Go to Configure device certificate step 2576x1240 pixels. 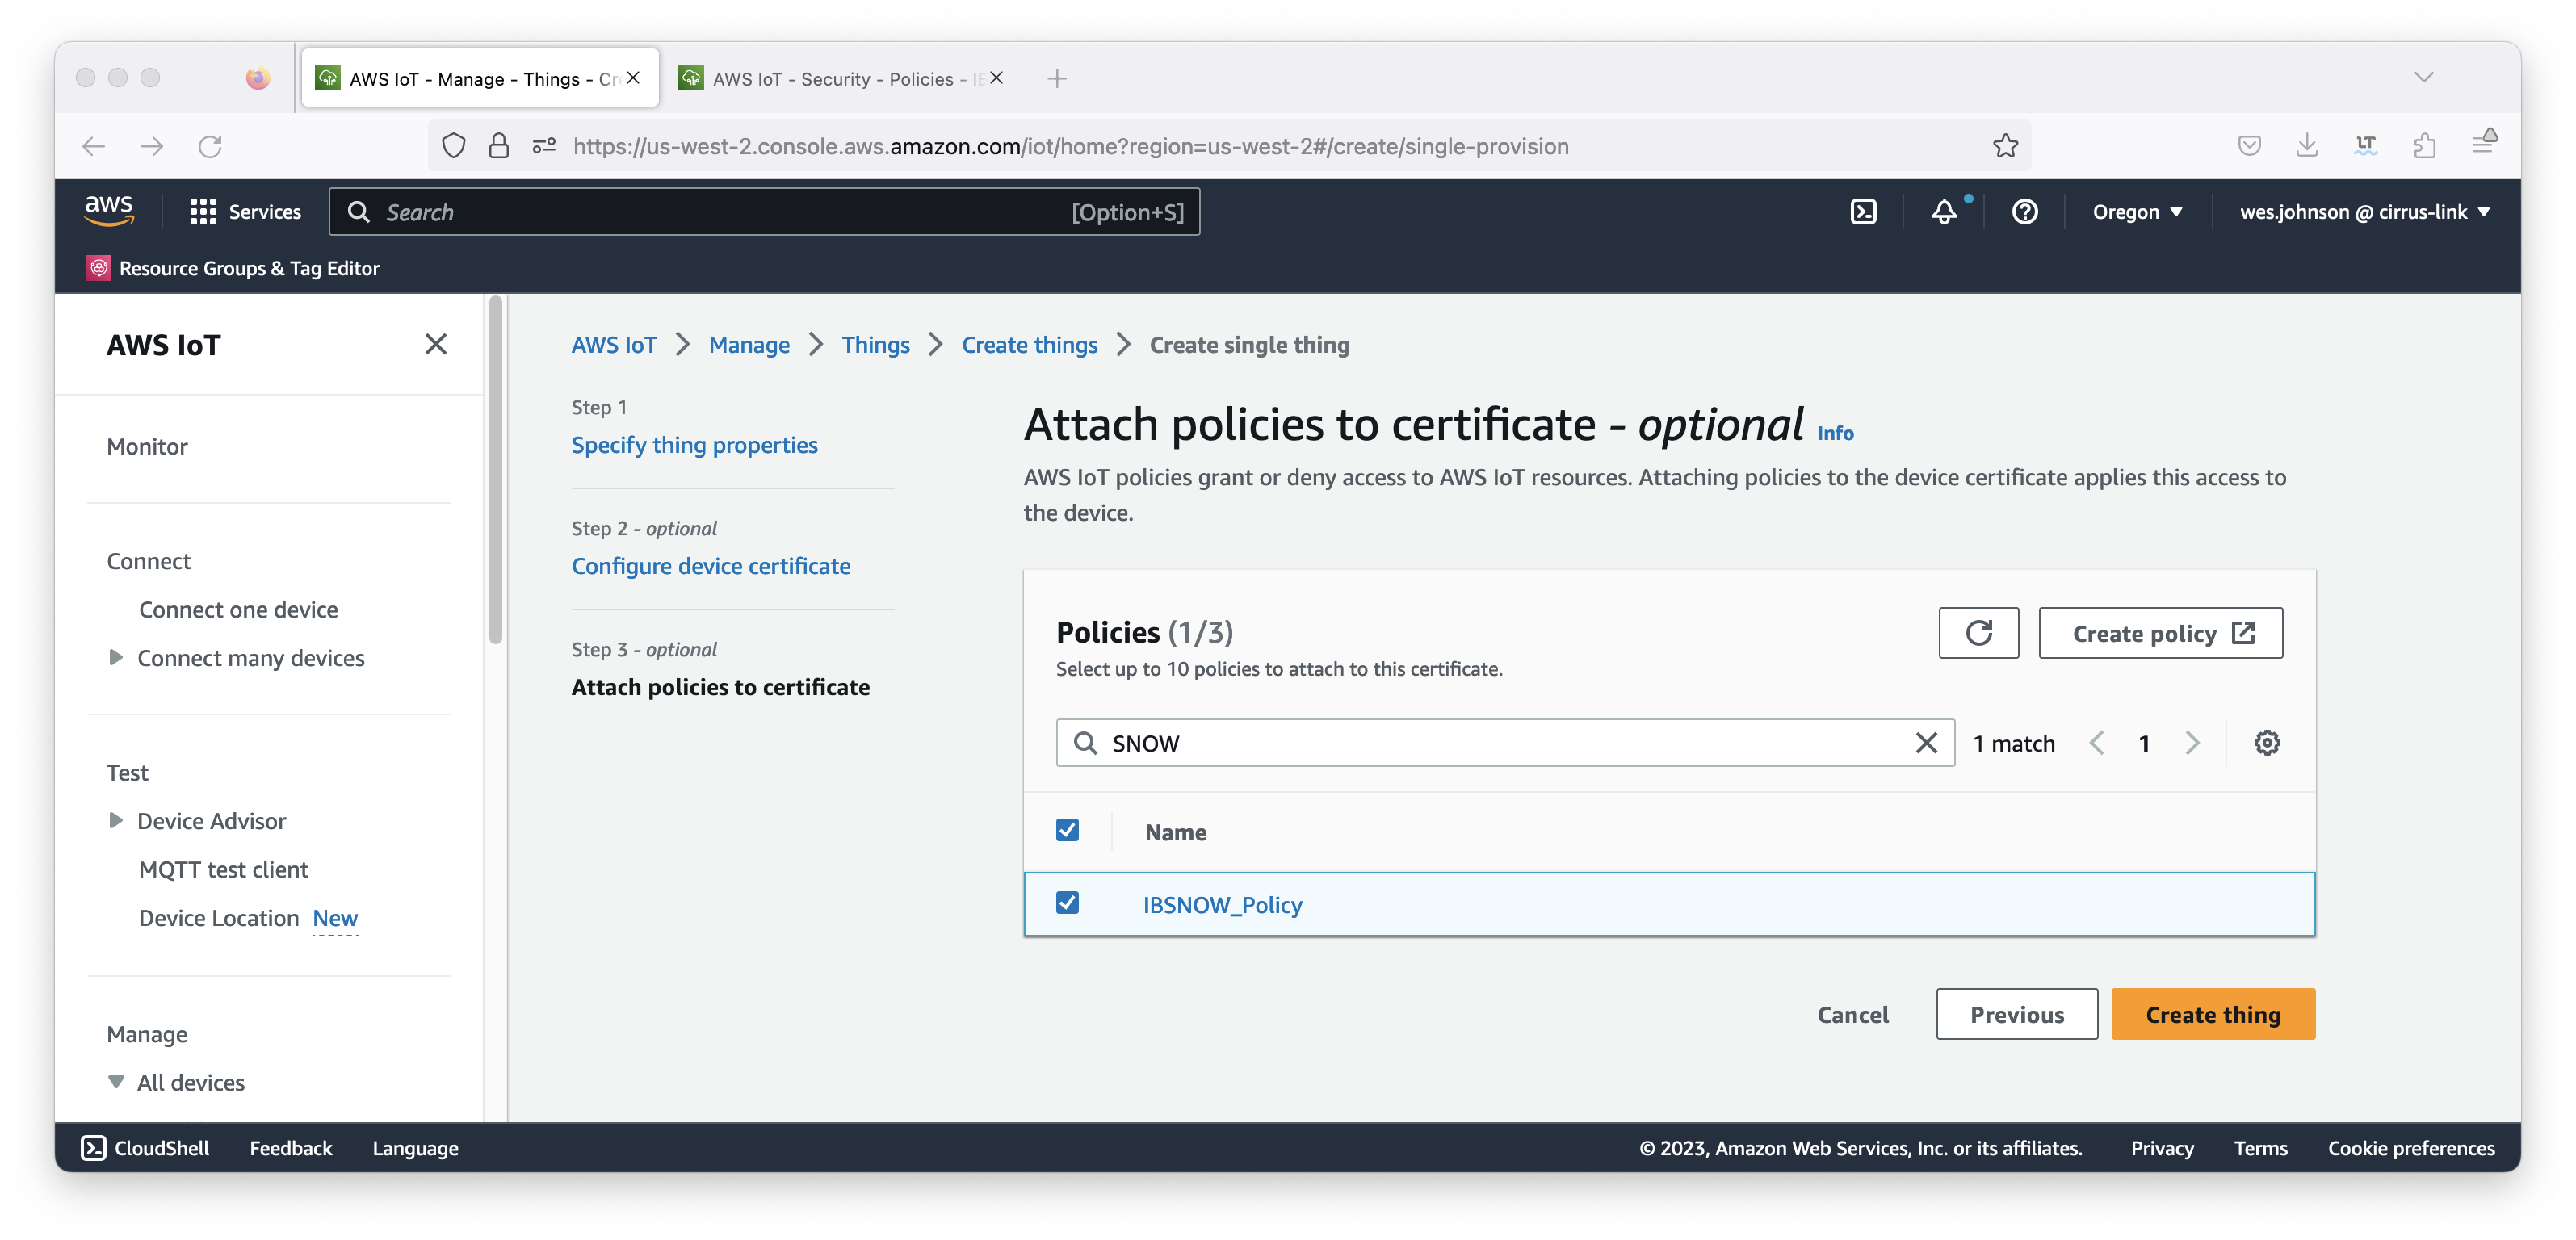(711, 566)
